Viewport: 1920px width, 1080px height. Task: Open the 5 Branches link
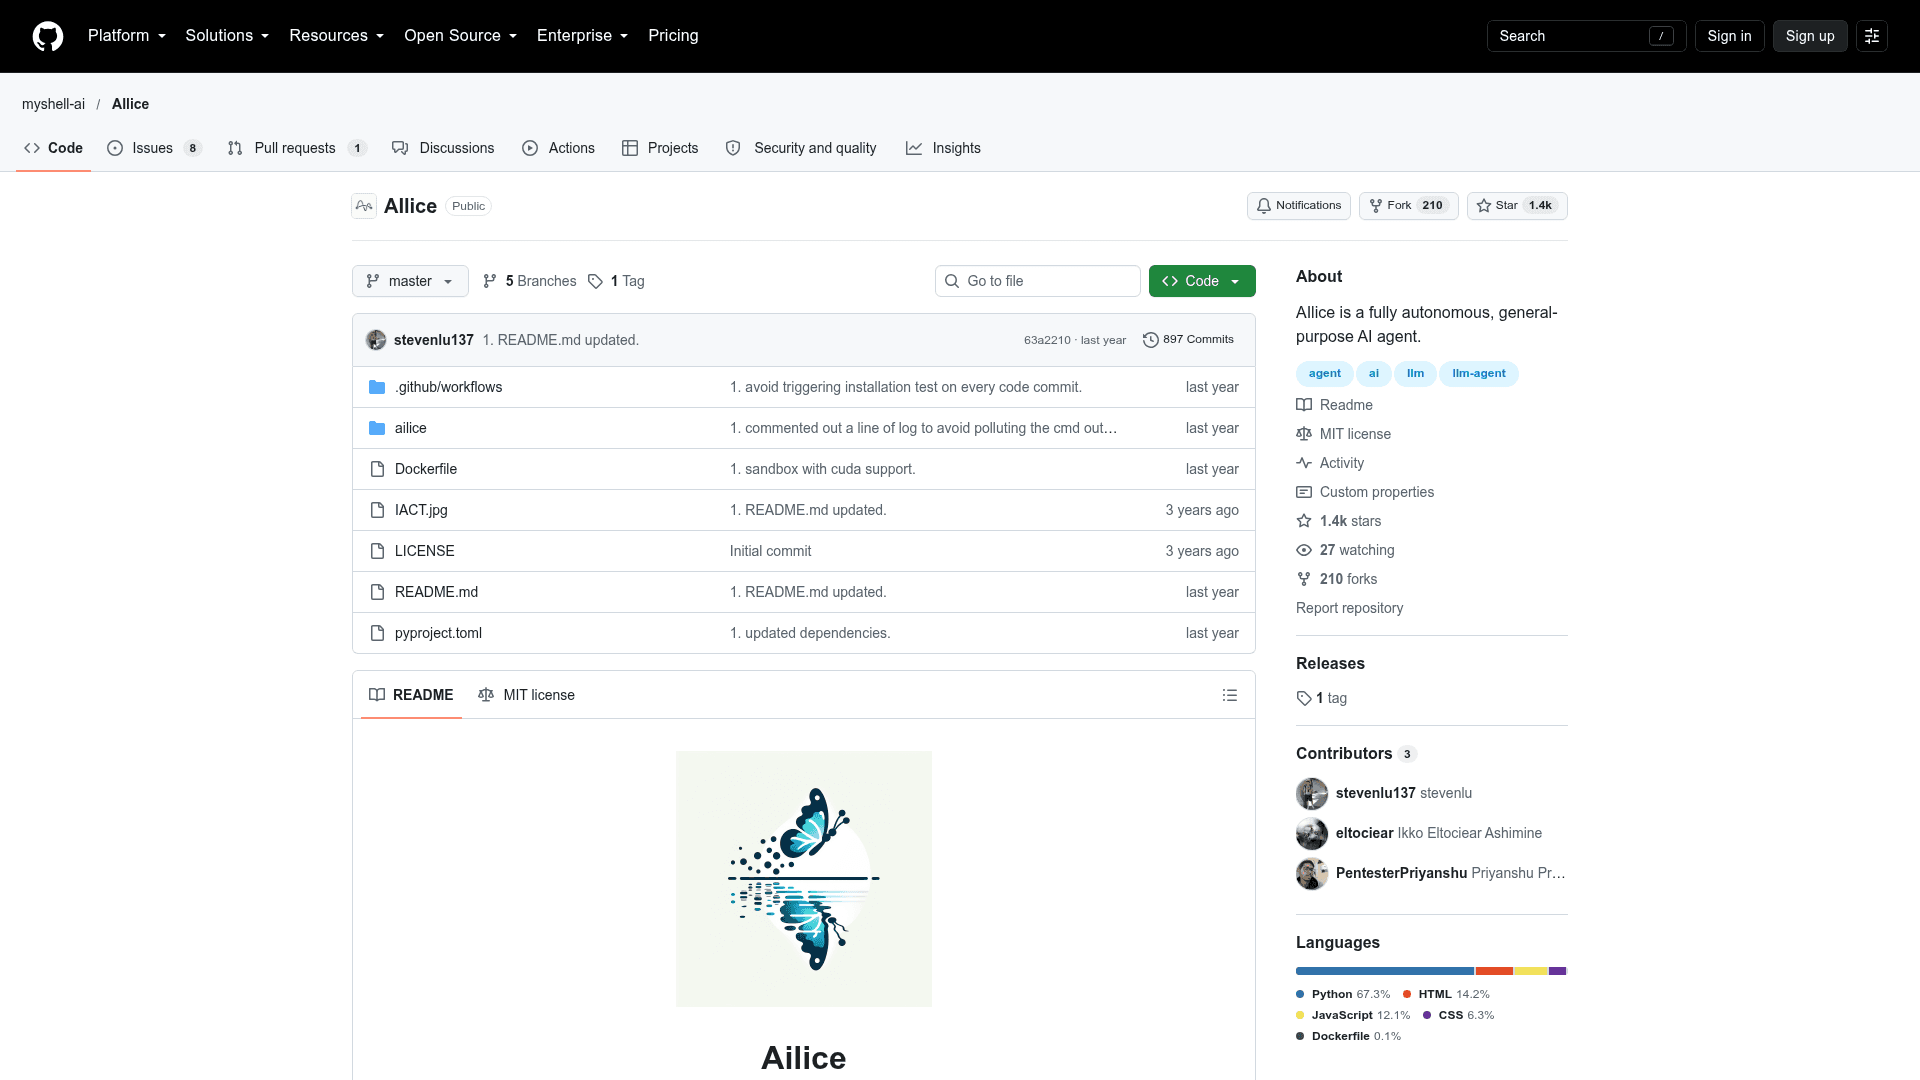(530, 281)
